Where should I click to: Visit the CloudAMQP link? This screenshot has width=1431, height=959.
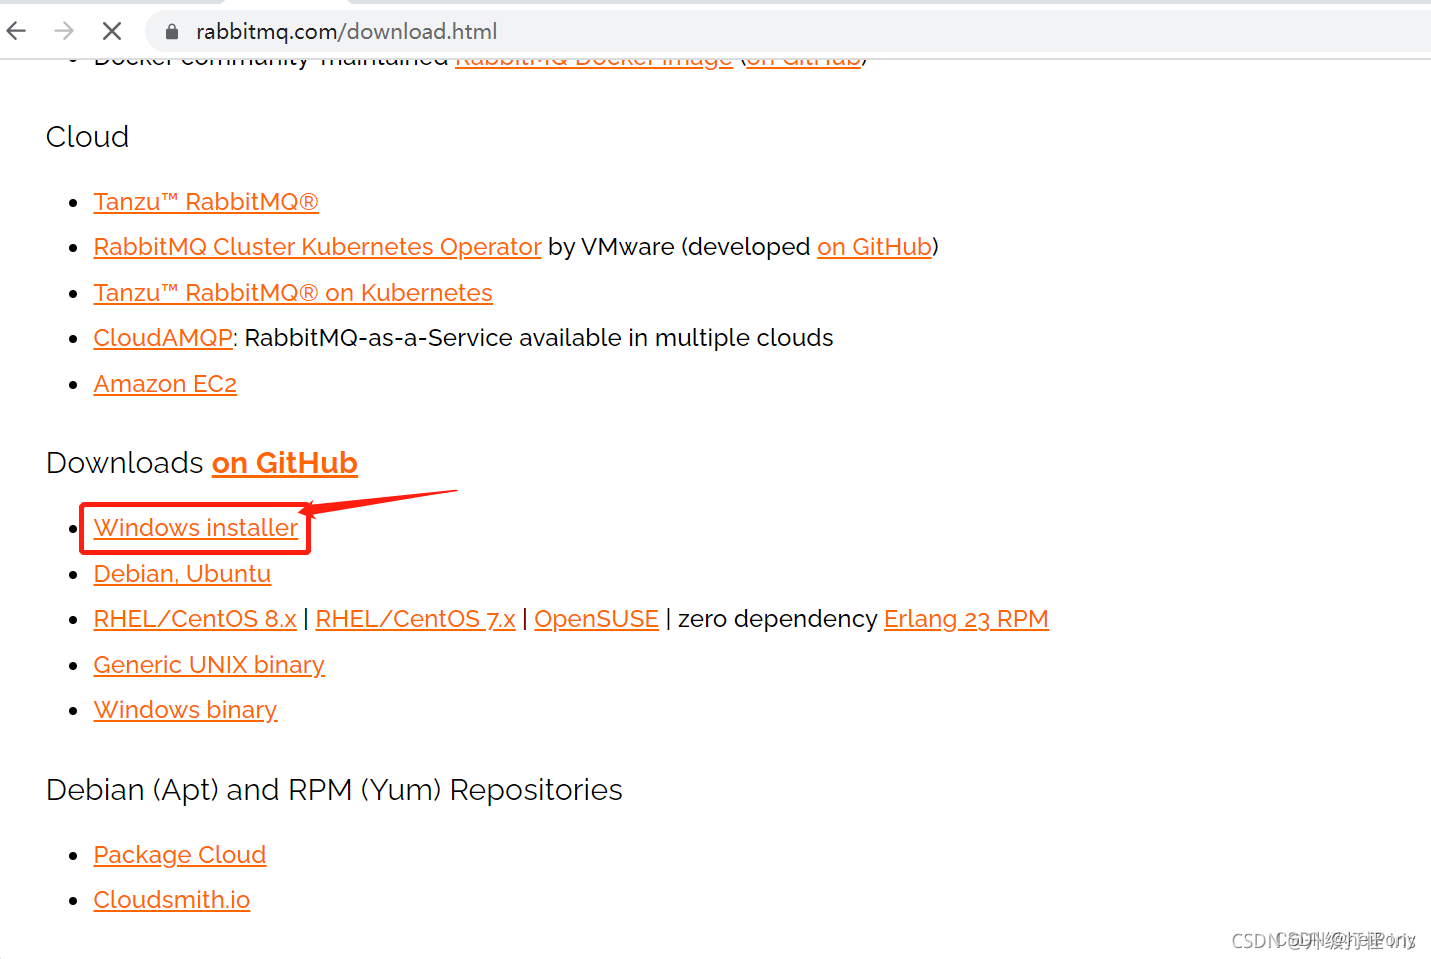point(163,338)
